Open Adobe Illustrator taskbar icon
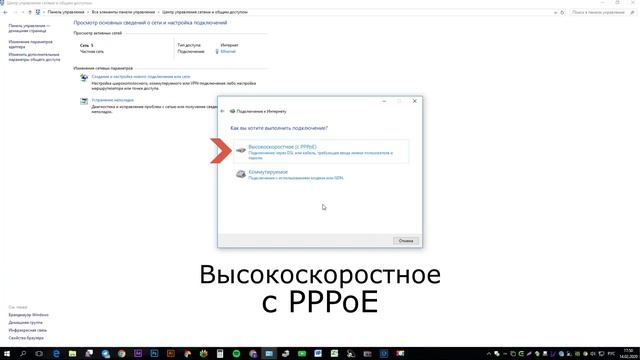 [171, 353]
